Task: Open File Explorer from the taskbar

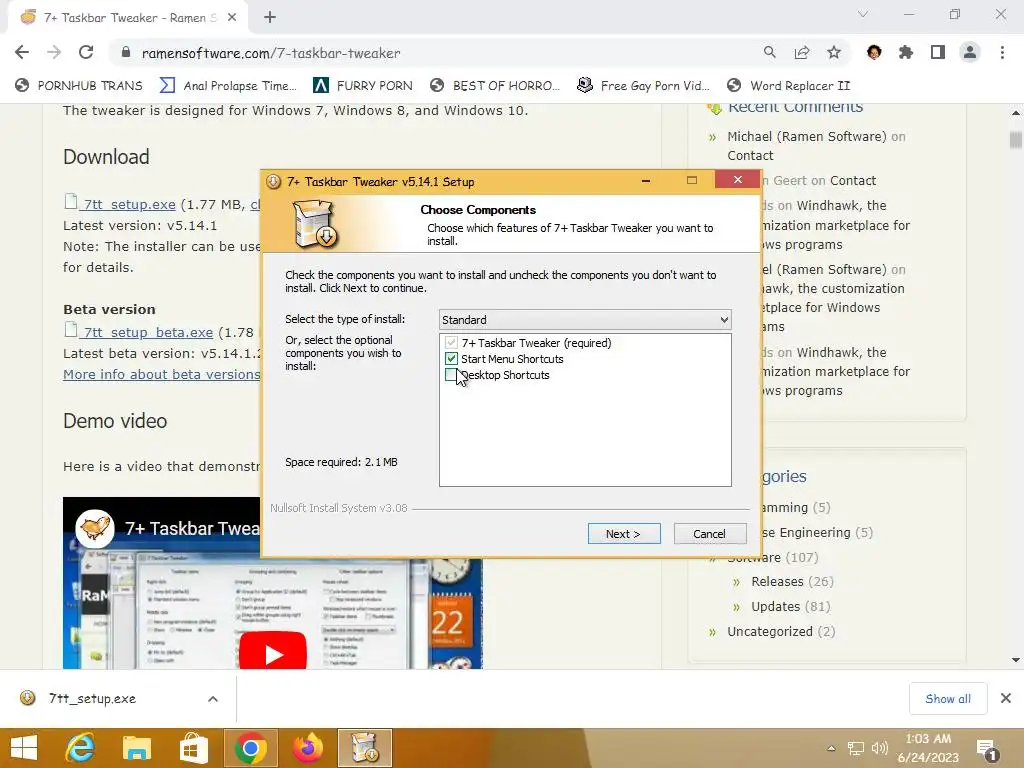Action: point(136,748)
